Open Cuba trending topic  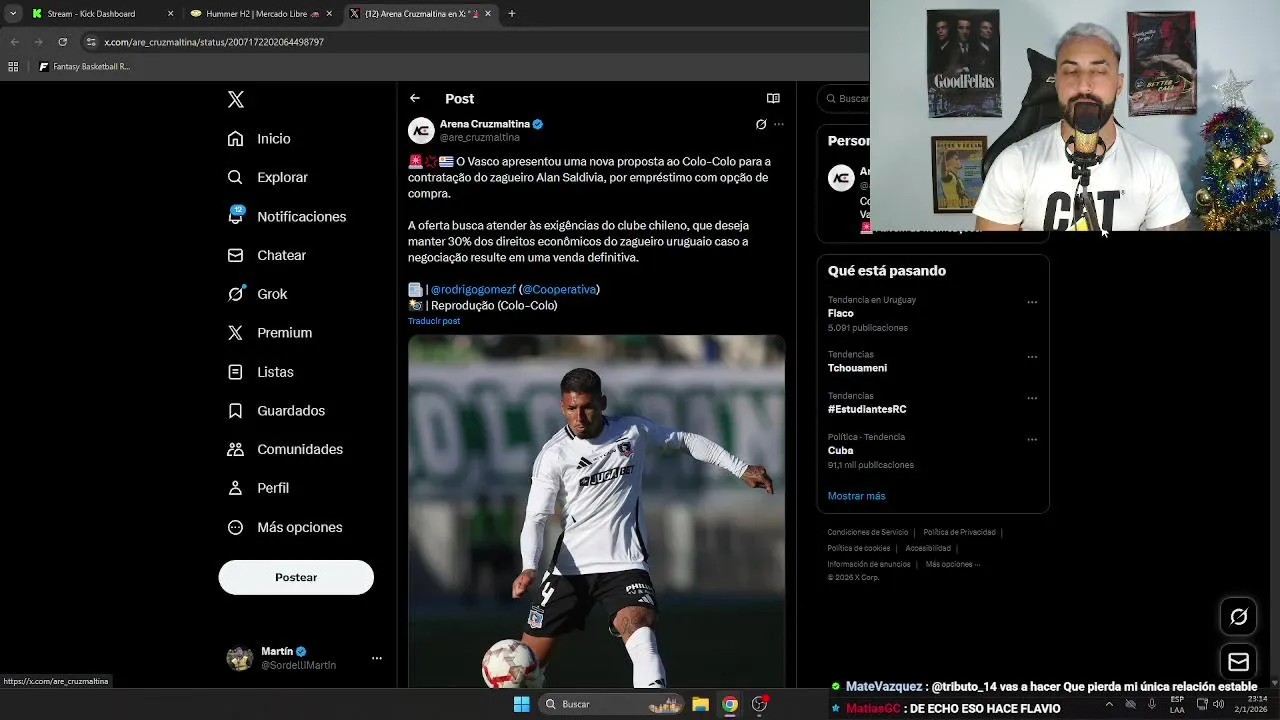point(840,450)
